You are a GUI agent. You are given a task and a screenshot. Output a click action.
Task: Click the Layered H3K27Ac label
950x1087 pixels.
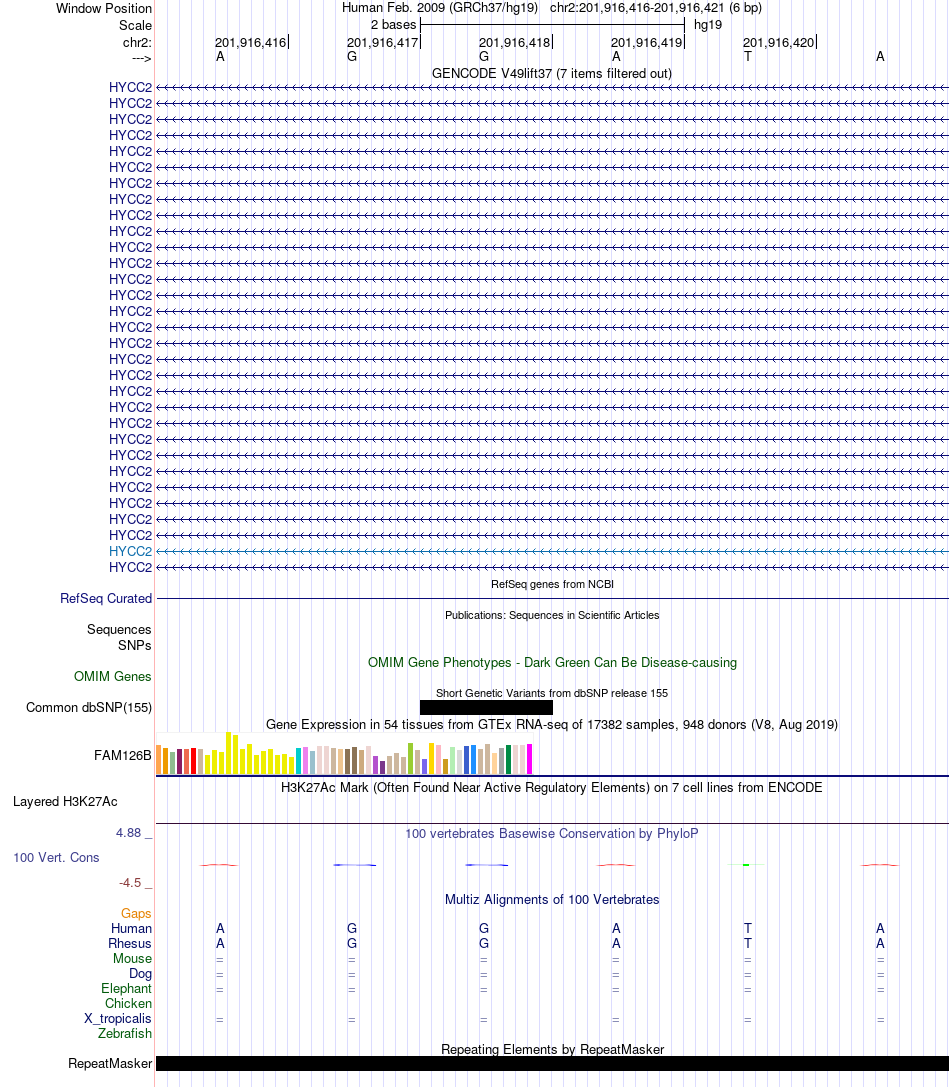point(65,802)
